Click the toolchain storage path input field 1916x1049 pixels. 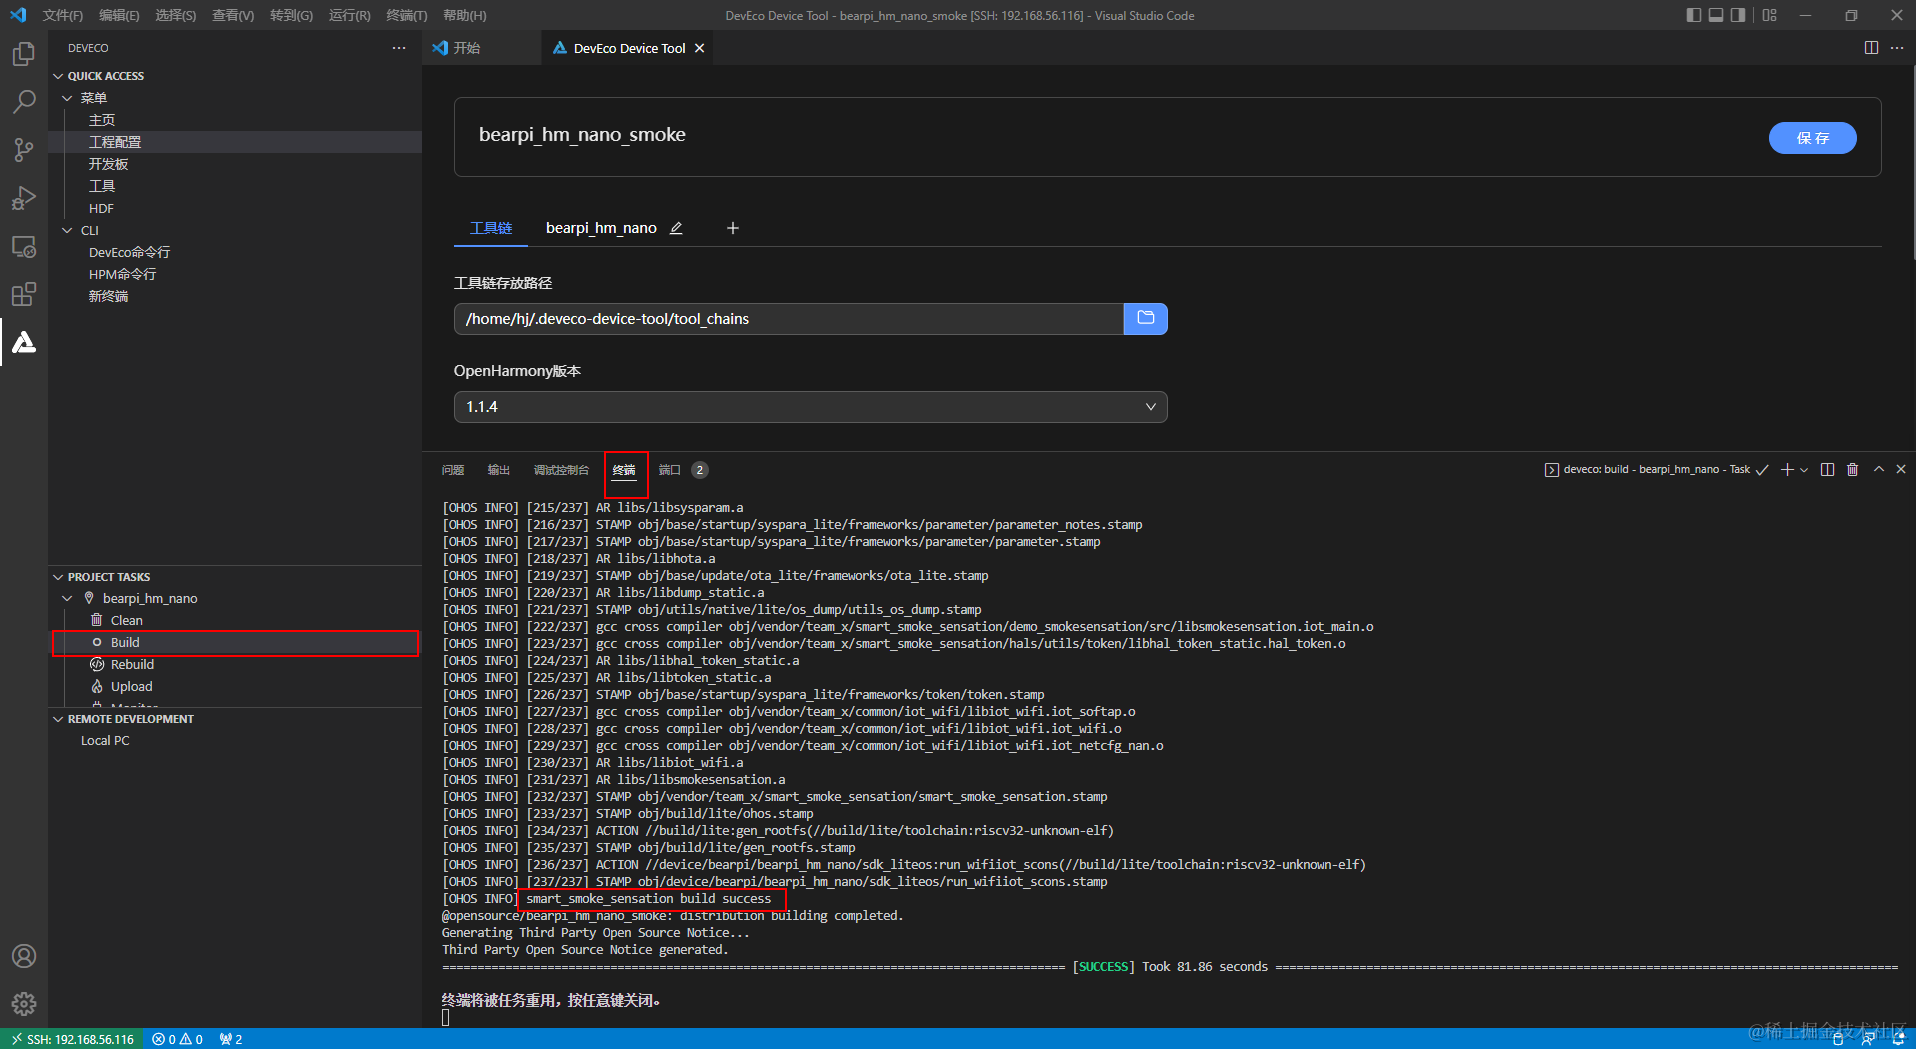pyautogui.click(x=789, y=319)
